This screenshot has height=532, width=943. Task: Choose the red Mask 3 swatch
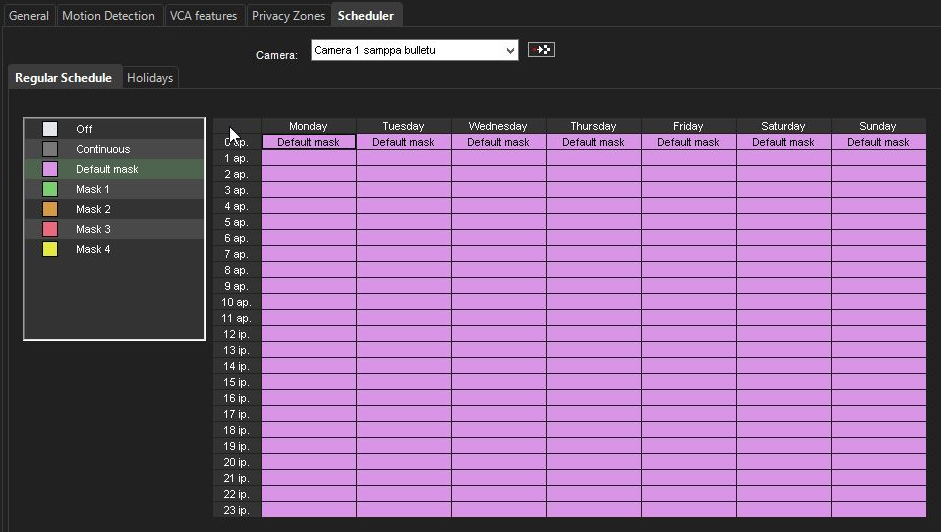50,229
